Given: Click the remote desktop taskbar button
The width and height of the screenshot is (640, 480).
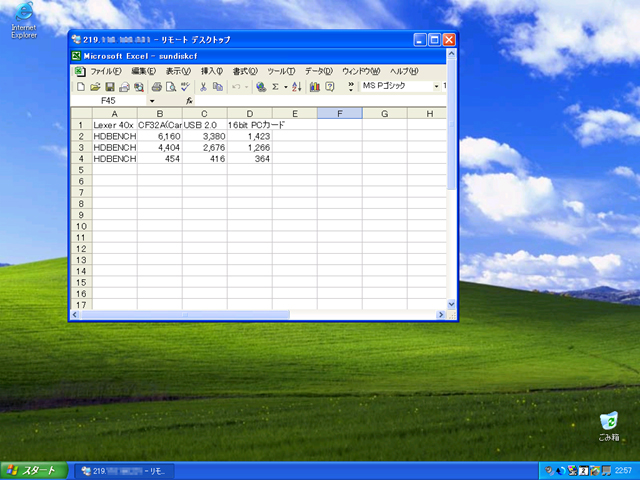Looking at the screenshot, I should click(x=125, y=470).
